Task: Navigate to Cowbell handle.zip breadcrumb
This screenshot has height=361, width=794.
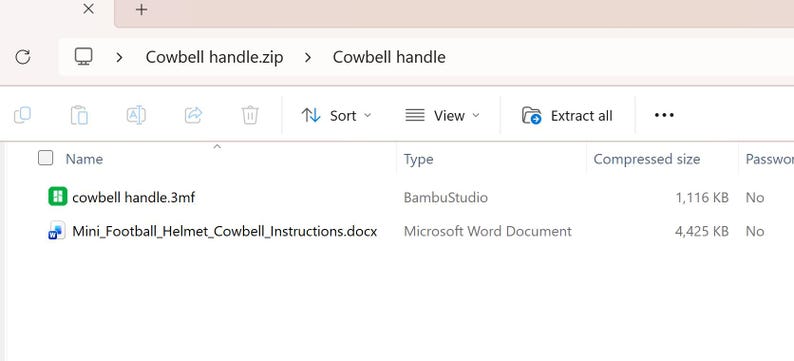Action: tap(214, 57)
